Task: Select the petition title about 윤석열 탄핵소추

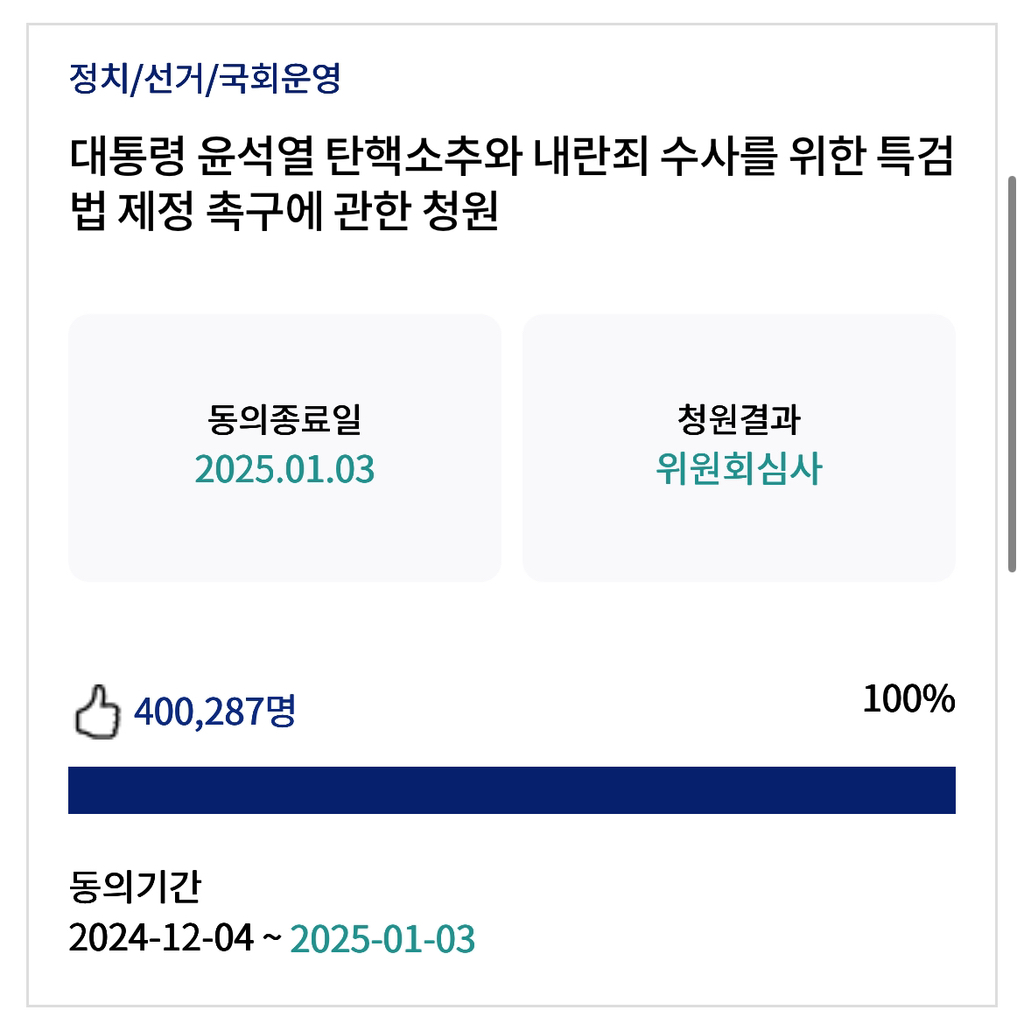Action: (511, 183)
